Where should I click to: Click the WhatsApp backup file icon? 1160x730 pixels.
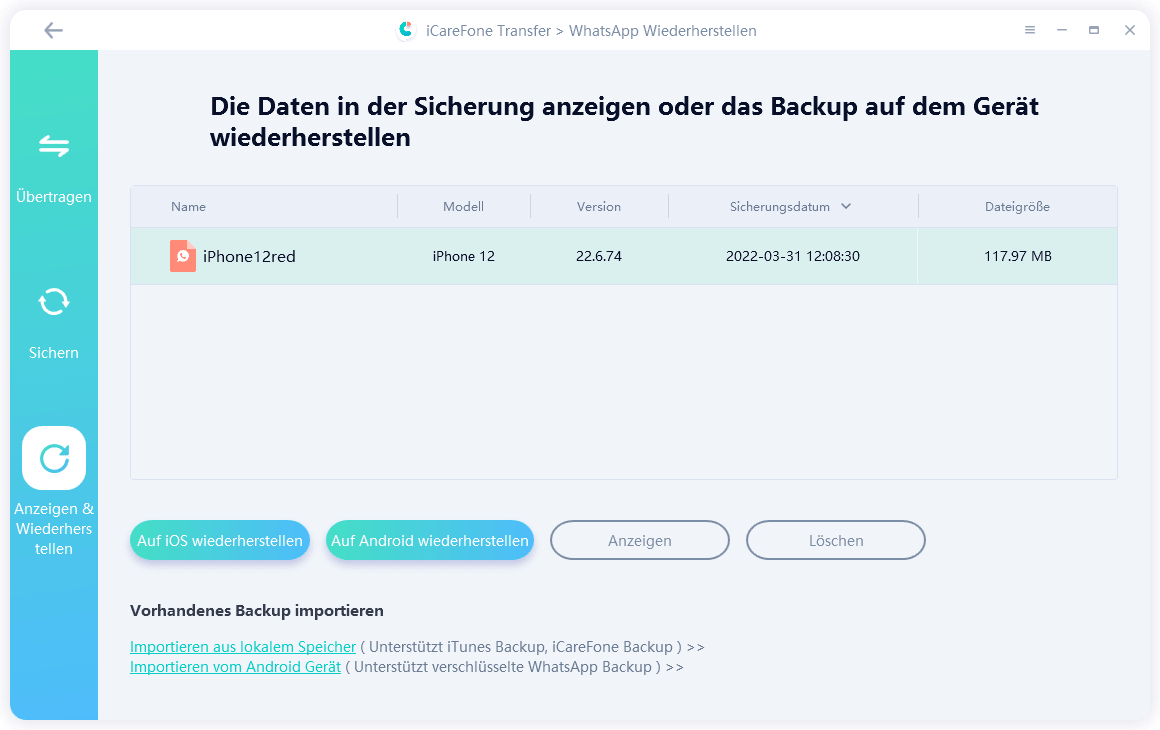(x=183, y=256)
